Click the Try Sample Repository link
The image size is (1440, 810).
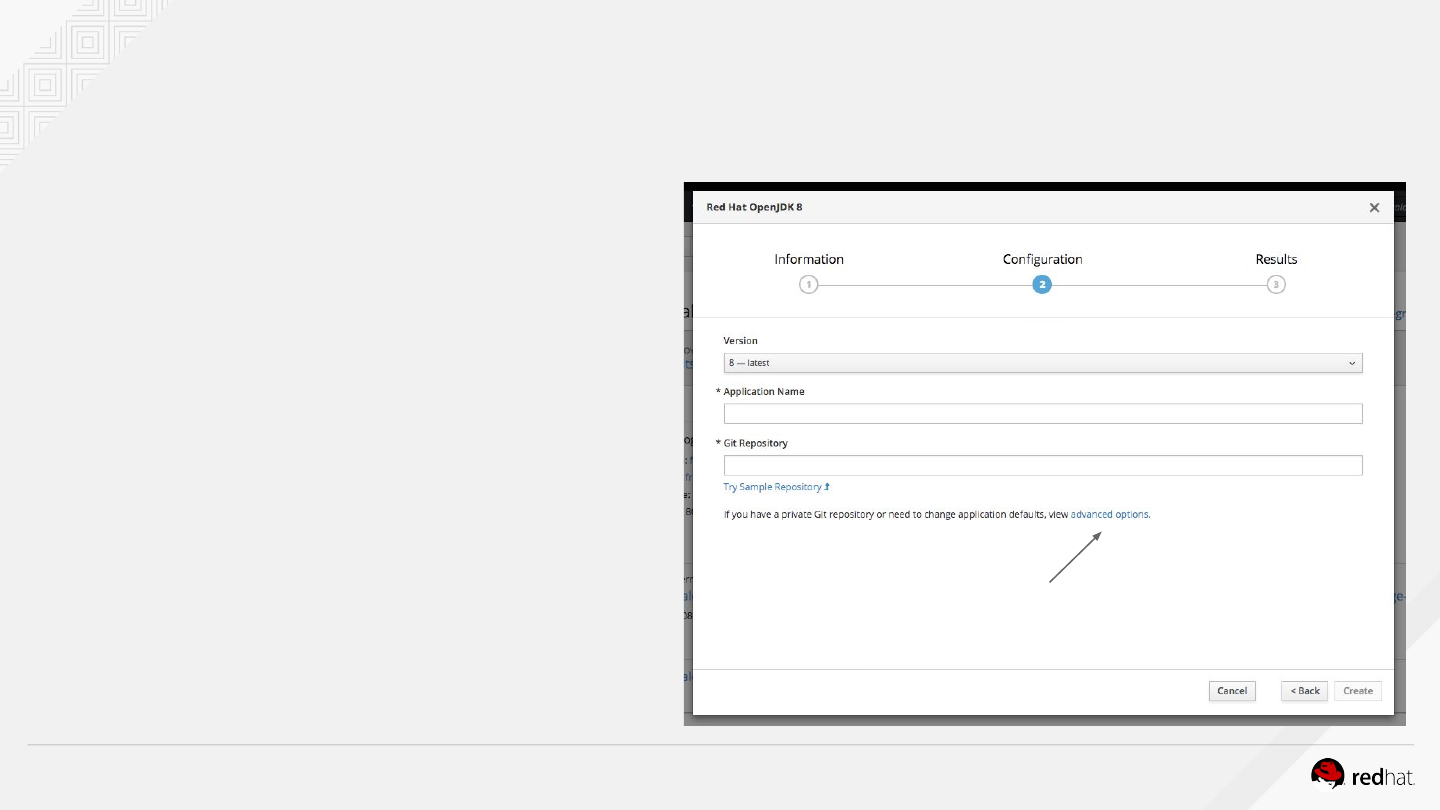click(x=777, y=487)
